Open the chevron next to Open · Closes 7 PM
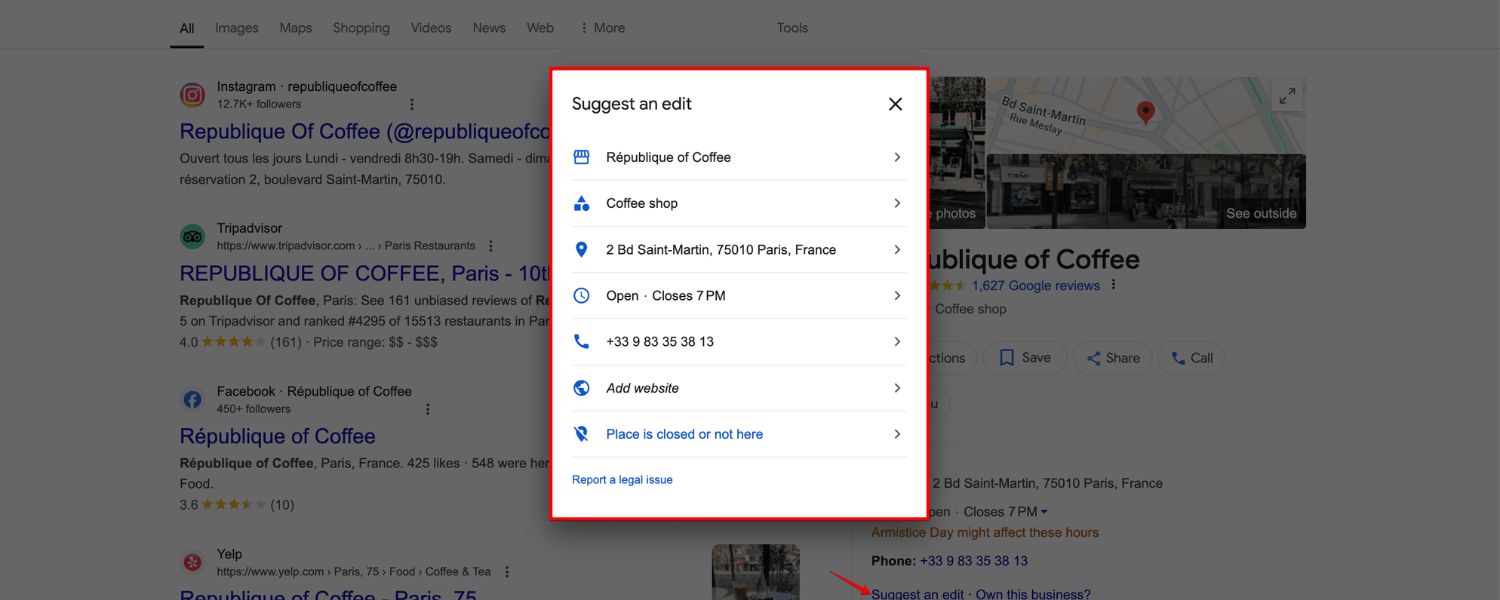Image resolution: width=1500 pixels, height=600 pixels. point(897,296)
